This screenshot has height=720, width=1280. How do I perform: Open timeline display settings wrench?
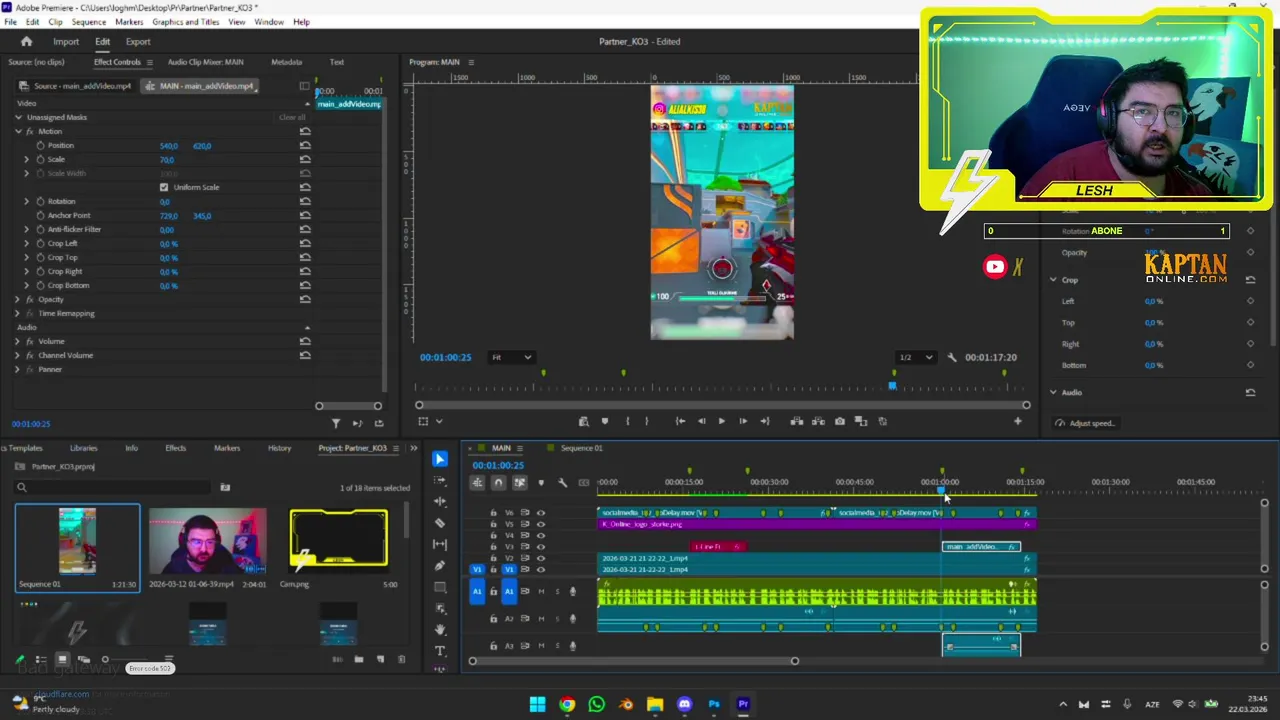click(x=562, y=483)
